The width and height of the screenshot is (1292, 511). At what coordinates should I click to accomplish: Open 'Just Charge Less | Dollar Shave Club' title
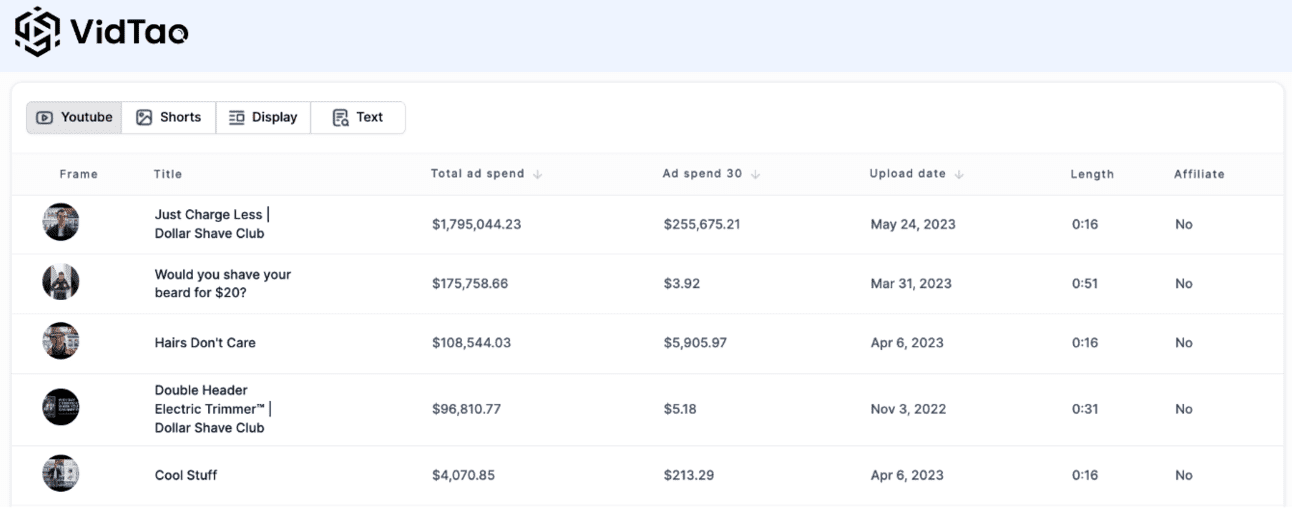click(212, 224)
